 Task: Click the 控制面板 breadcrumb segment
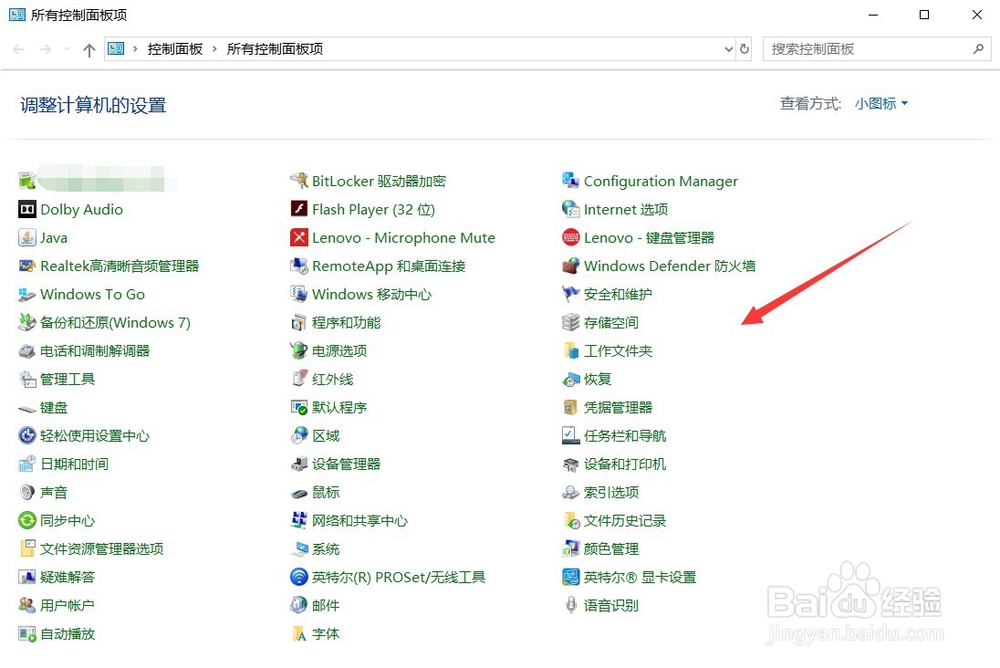tap(175, 49)
